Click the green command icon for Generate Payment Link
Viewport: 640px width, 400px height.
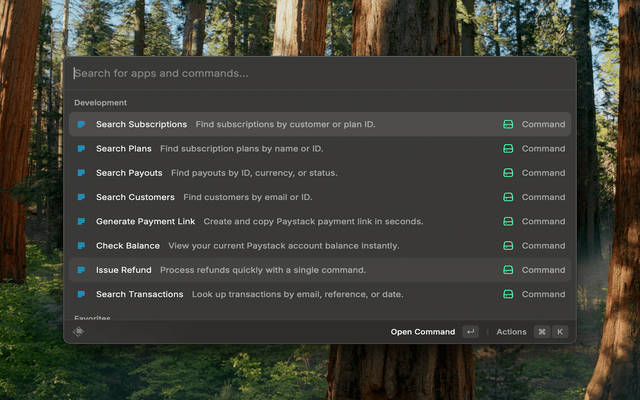click(508, 222)
